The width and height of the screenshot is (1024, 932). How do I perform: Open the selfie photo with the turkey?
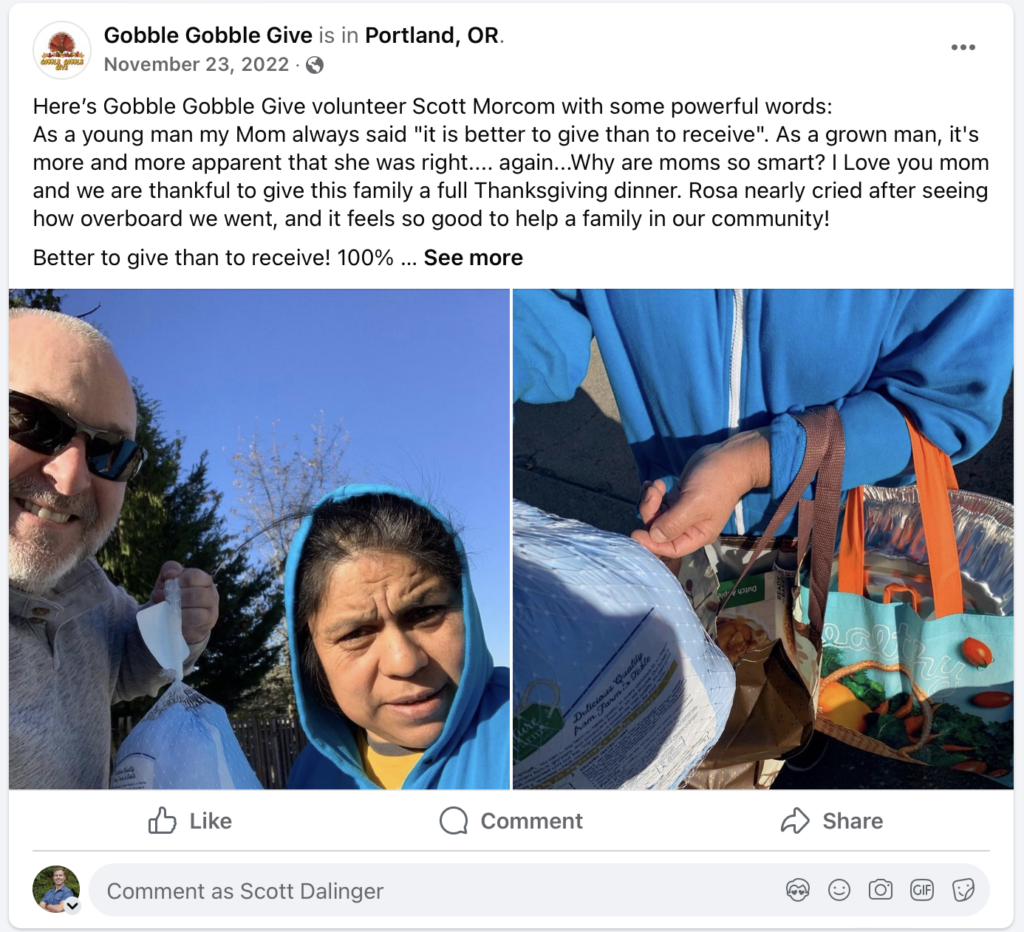pos(259,539)
